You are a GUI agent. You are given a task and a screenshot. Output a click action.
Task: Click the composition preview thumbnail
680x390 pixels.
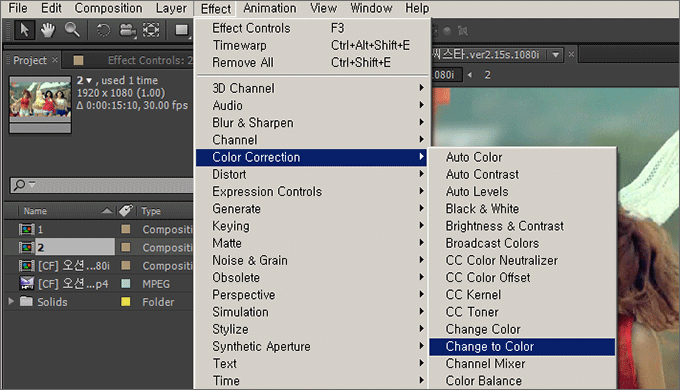[40, 99]
